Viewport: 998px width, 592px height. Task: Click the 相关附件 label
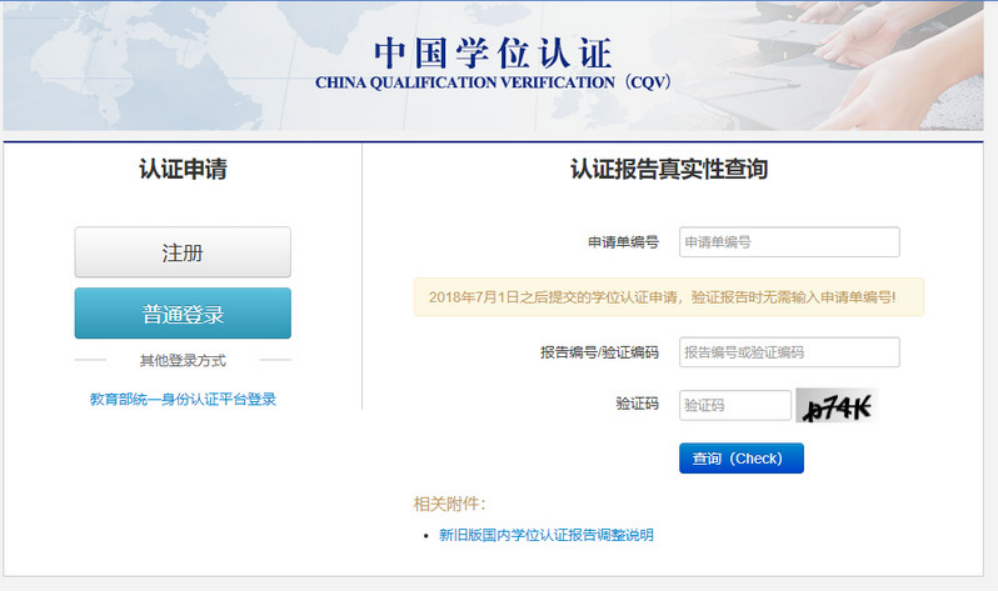[x=450, y=504]
